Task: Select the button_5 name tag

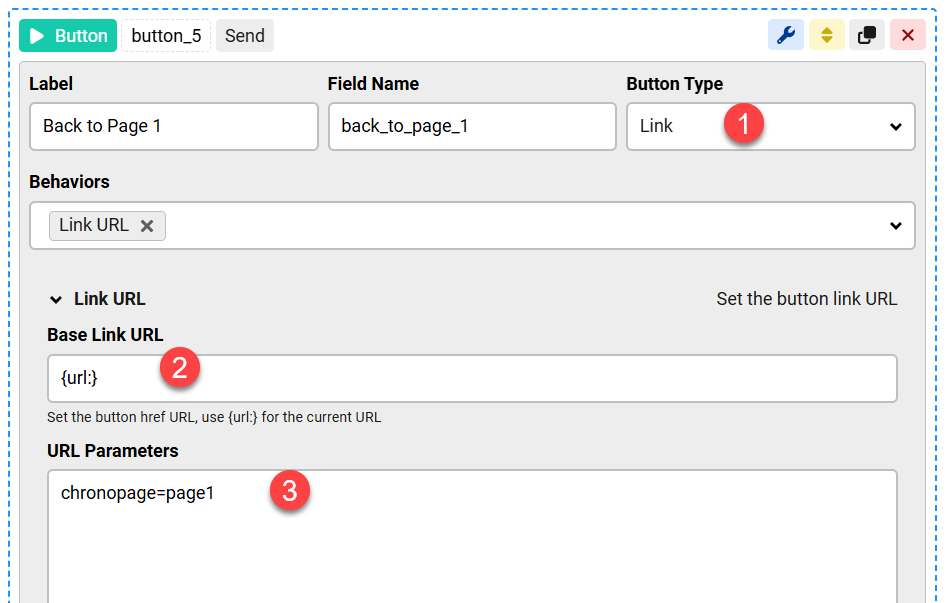Action: coord(166,36)
